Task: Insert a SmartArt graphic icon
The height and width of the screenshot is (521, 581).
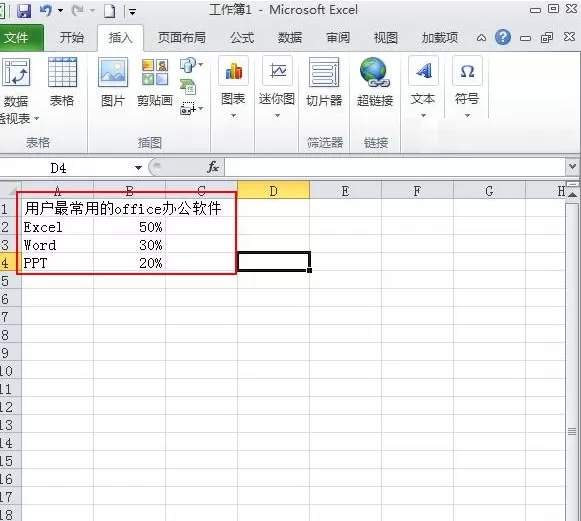Action: [x=188, y=87]
